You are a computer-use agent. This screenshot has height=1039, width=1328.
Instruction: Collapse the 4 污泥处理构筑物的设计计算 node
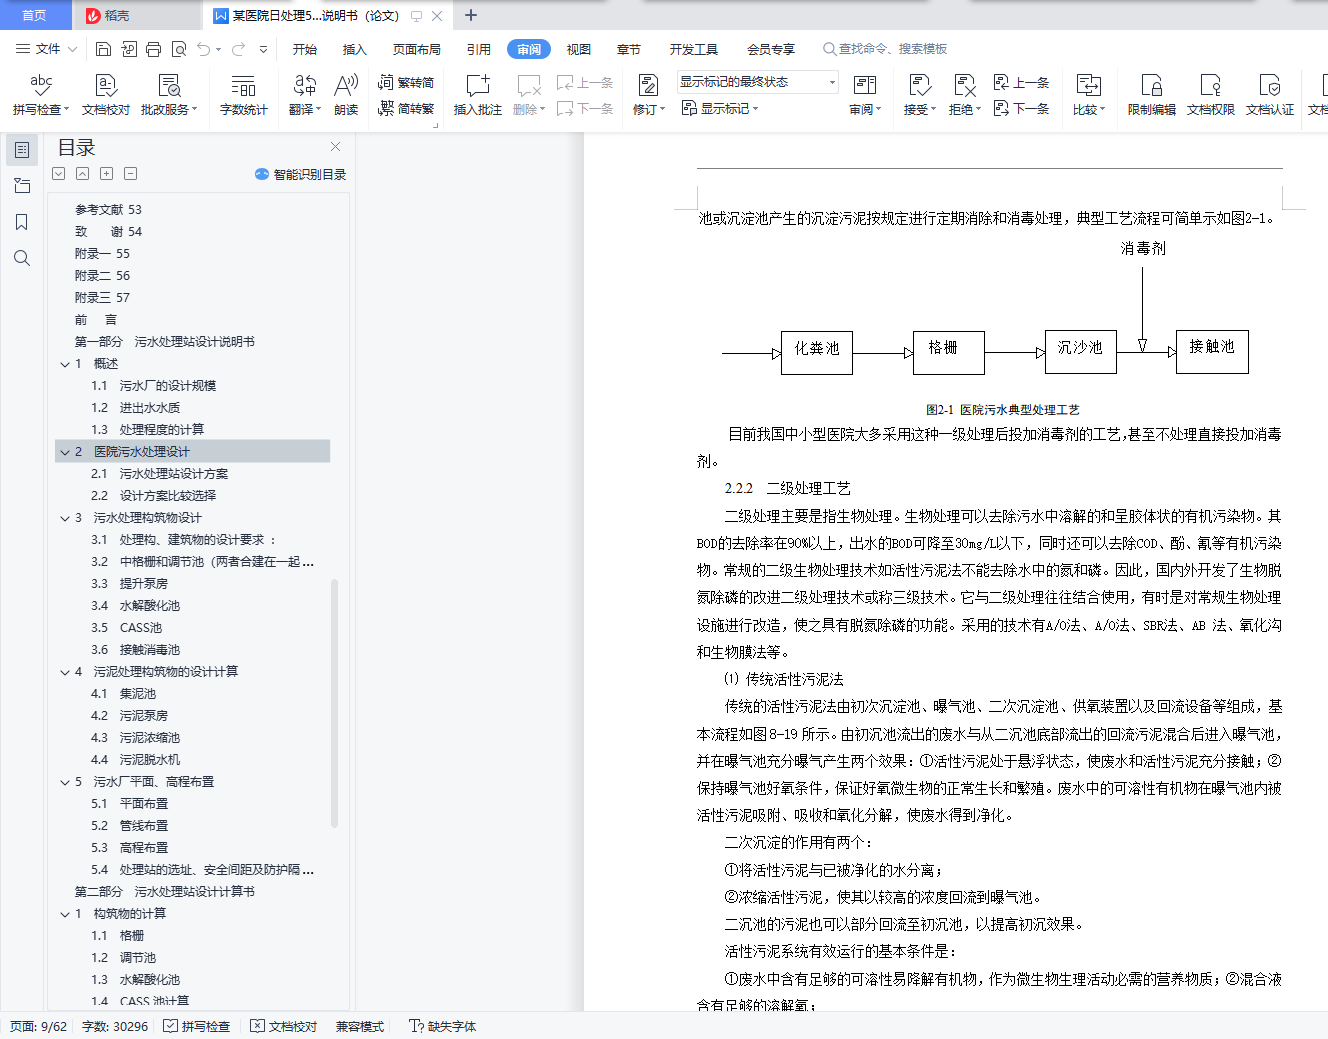65,672
